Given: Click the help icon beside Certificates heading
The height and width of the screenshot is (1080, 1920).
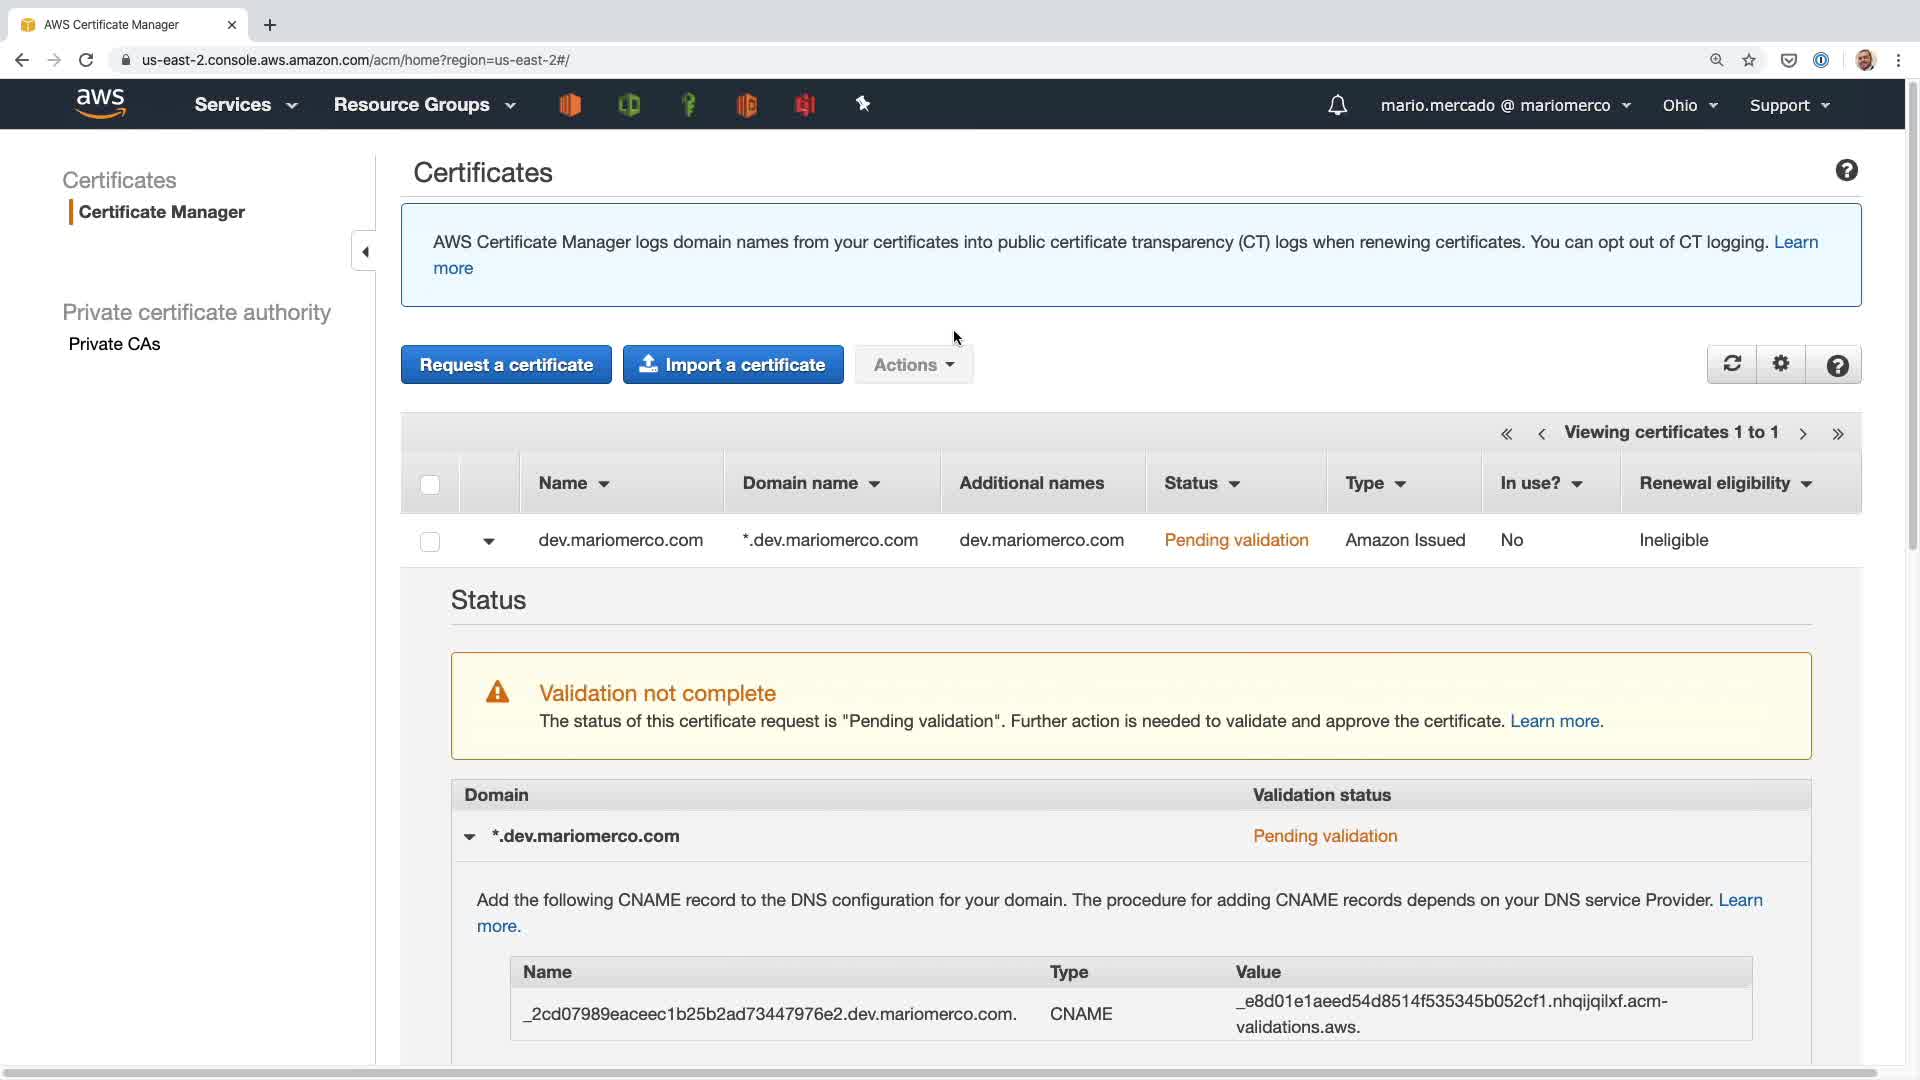Looking at the screenshot, I should click(1846, 171).
